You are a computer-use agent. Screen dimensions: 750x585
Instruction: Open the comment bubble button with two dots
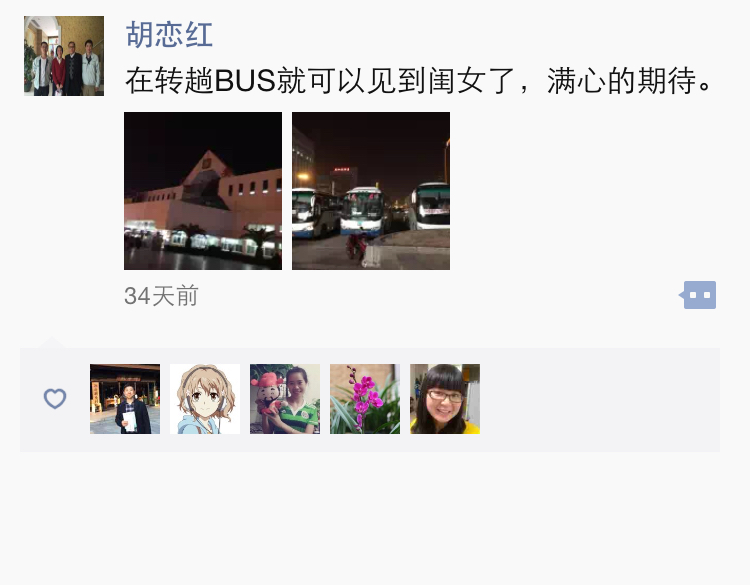[698, 295]
